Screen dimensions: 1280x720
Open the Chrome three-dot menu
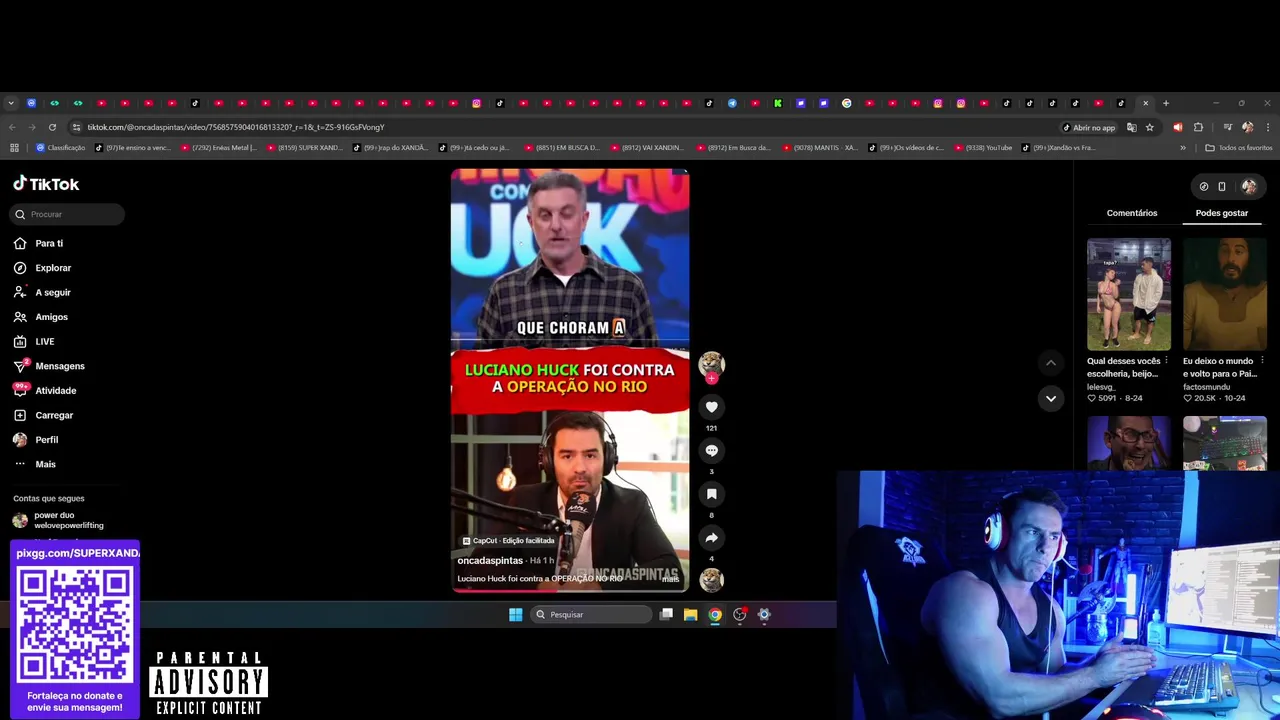coord(1268,127)
